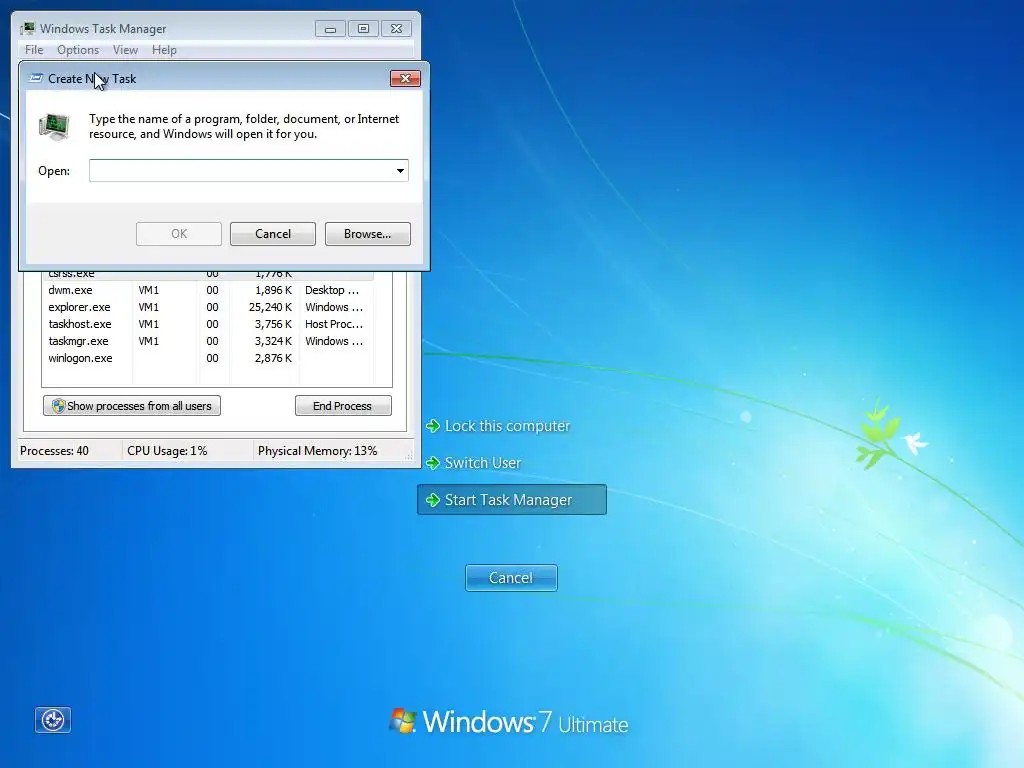This screenshot has width=1024, height=768.
Task: Click the 1,896 K memory value
Action: click(274, 290)
